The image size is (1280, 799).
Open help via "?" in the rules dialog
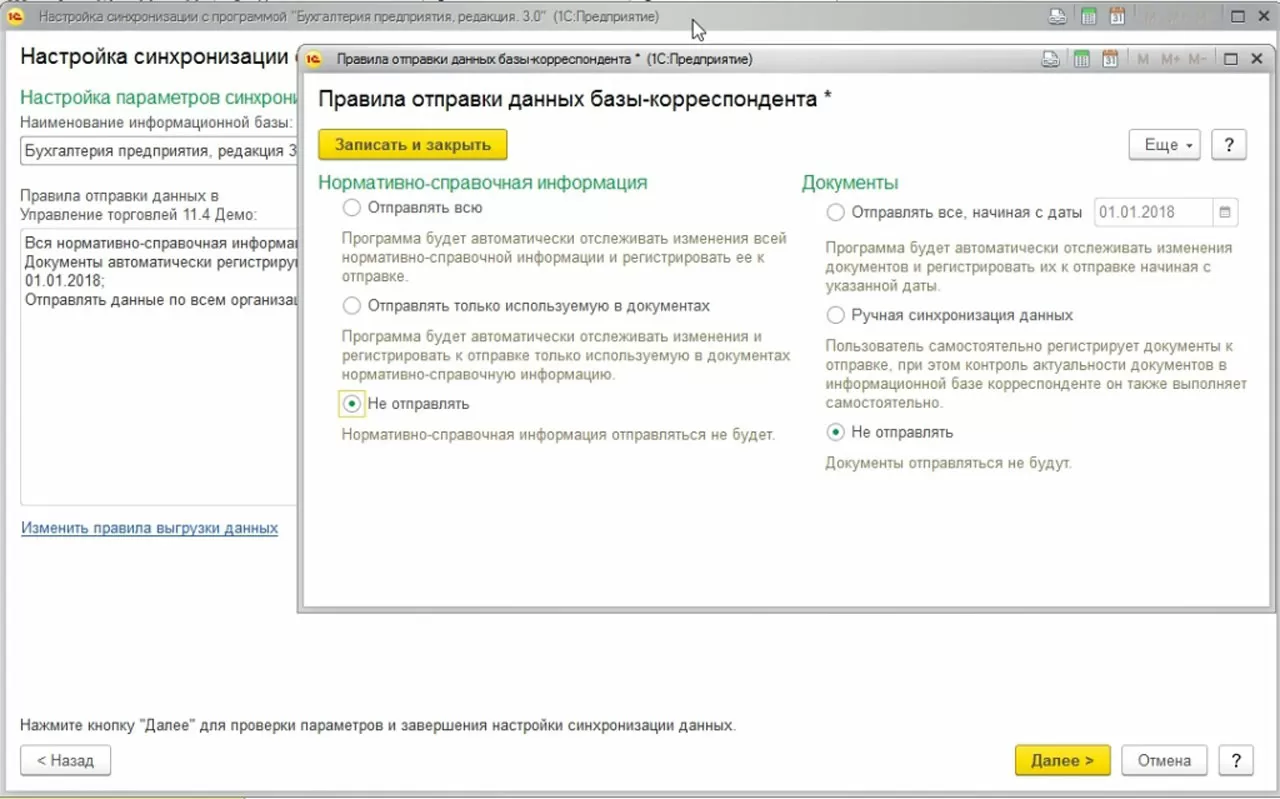(1228, 145)
